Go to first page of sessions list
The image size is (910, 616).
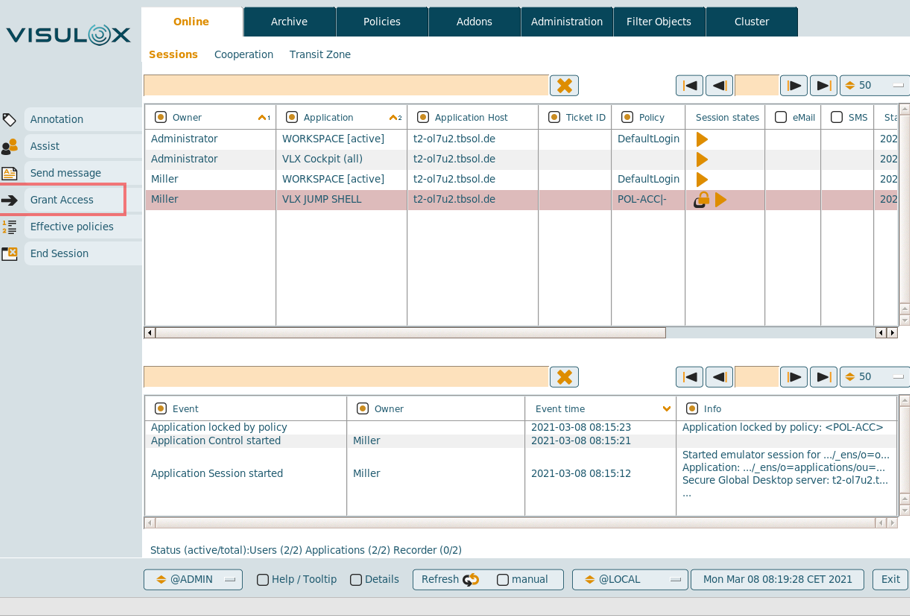tap(689, 86)
